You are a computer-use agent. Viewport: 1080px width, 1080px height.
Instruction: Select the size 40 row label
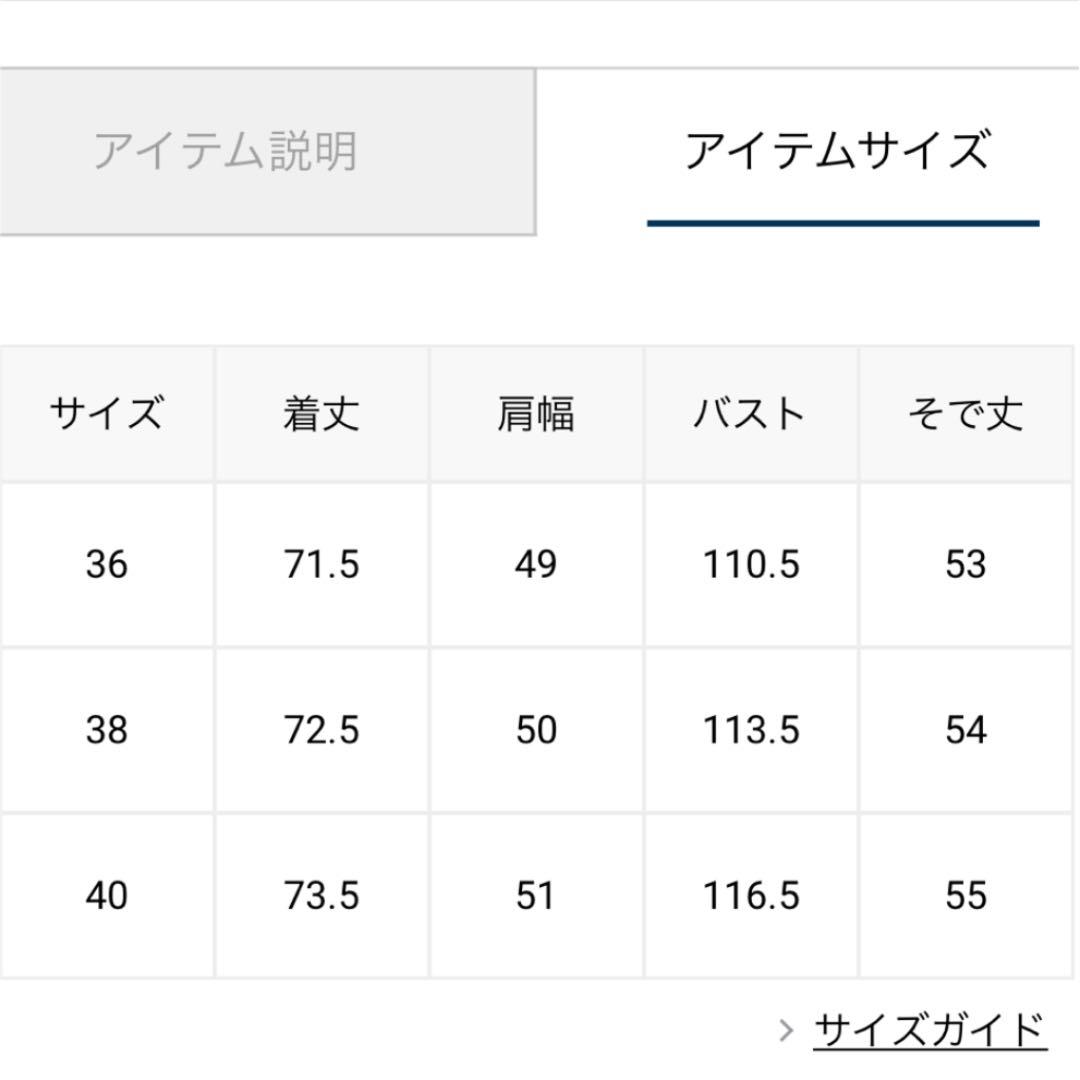(106, 895)
